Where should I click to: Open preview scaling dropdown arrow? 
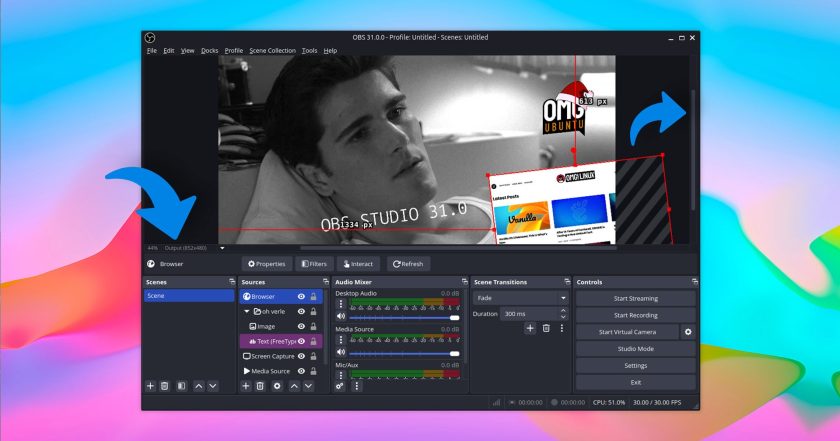click(x=222, y=248)
